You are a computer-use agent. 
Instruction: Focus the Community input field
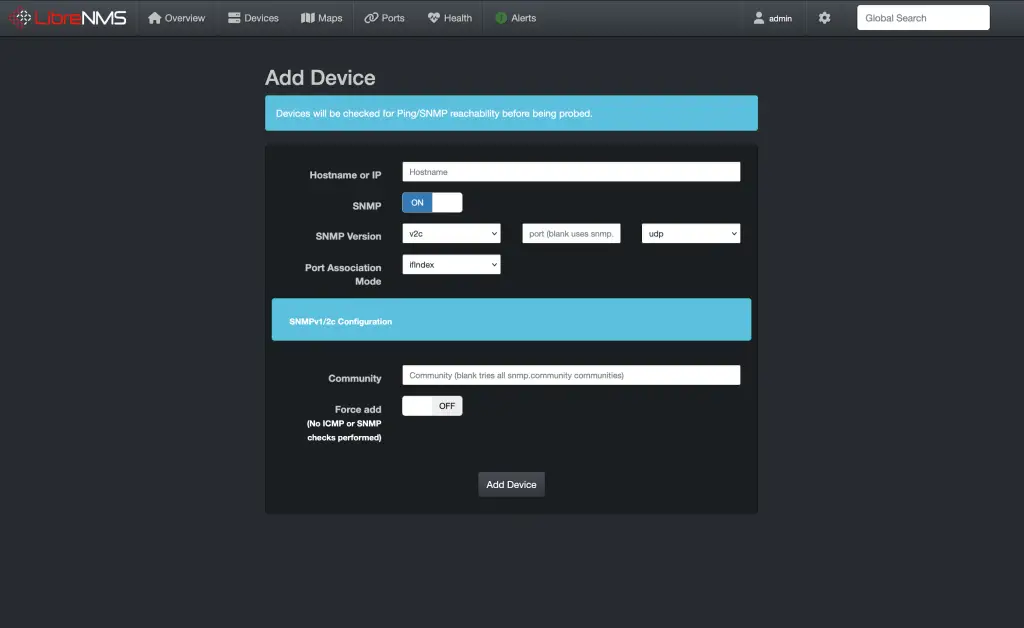(570, 374)
